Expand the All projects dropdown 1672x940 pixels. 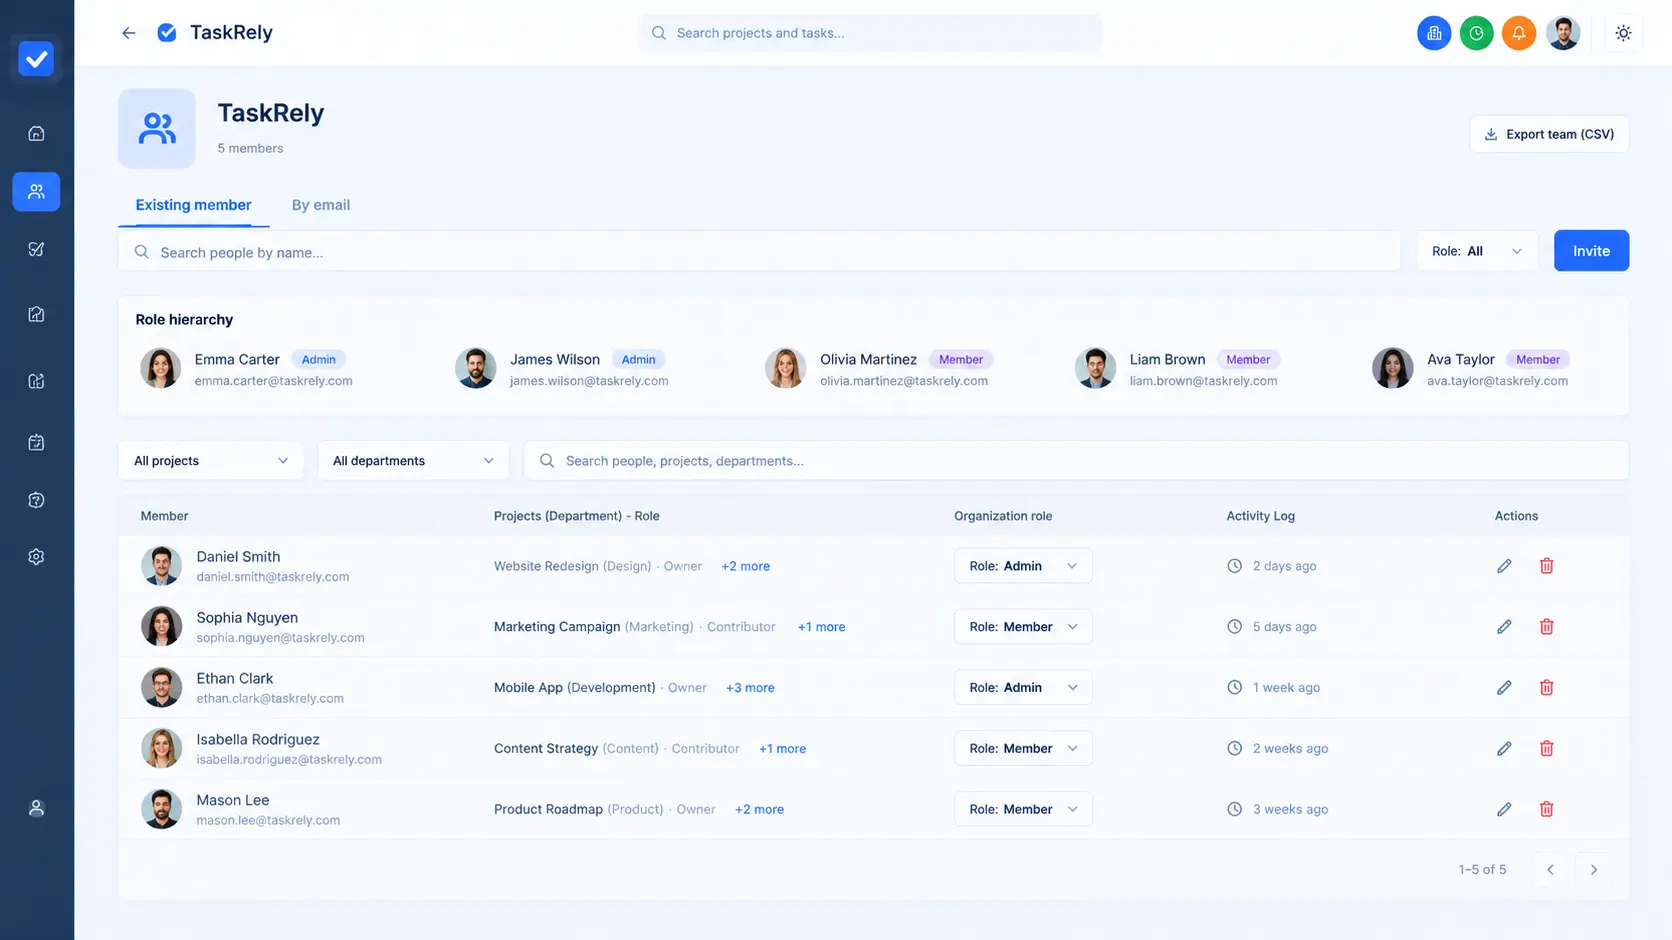point(211,461)
